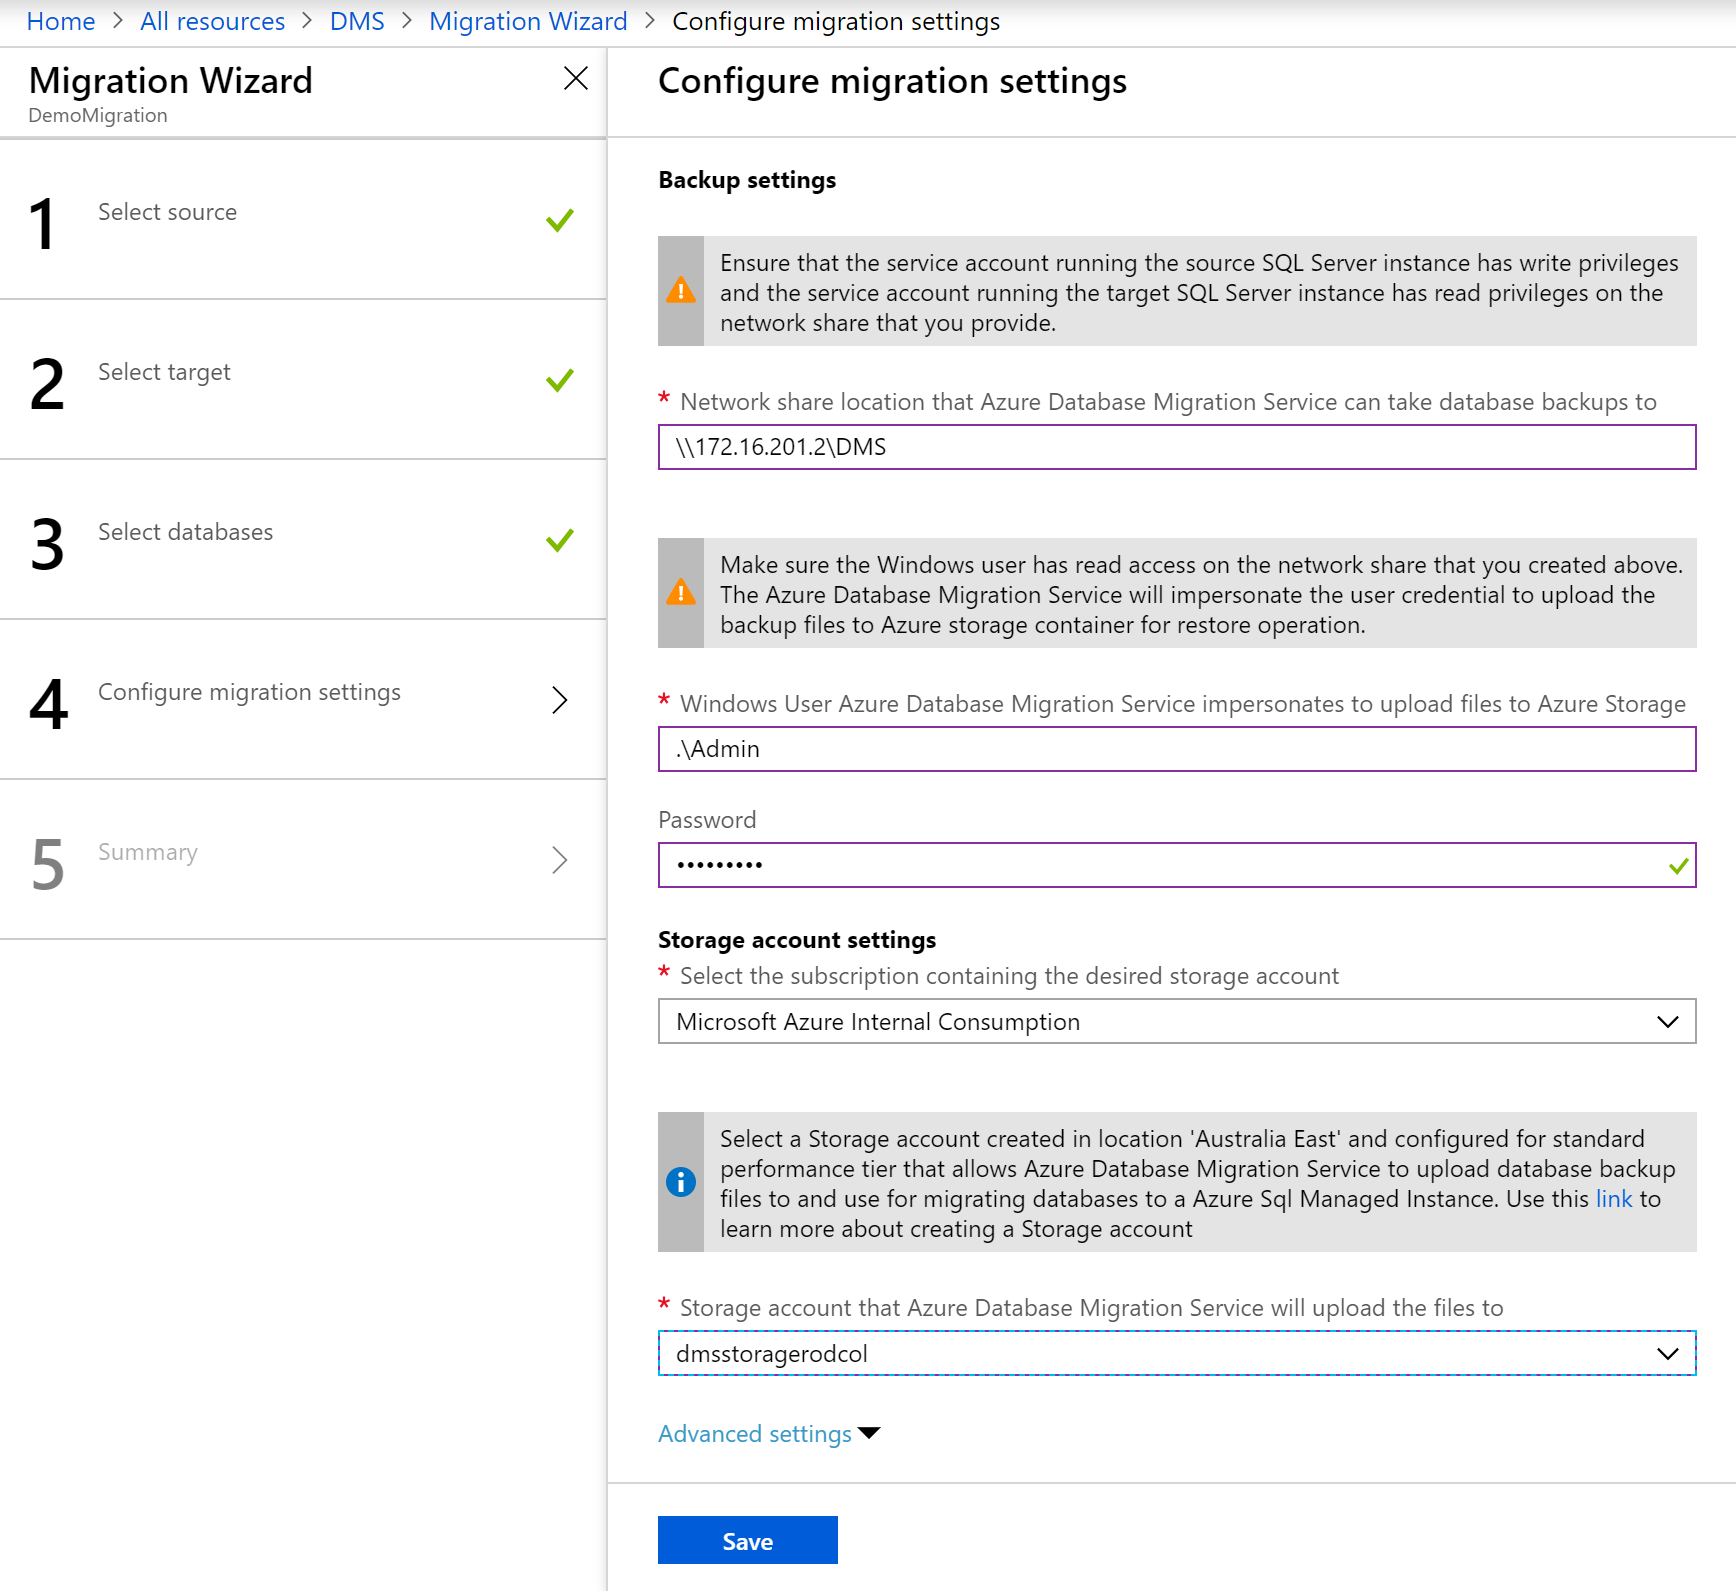The image size is (1736, 1591).
Task: Click the orange warning icon in backup settings notice
Action: [x=681, y=291]
